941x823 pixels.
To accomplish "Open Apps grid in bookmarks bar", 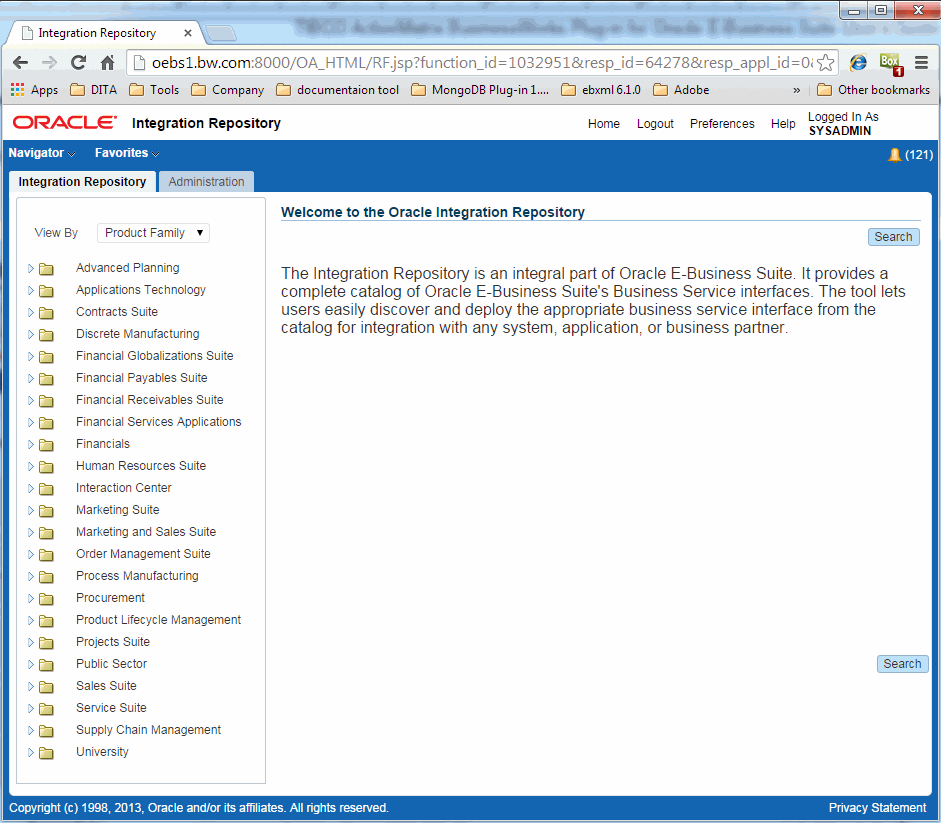I will coord(34,90).
